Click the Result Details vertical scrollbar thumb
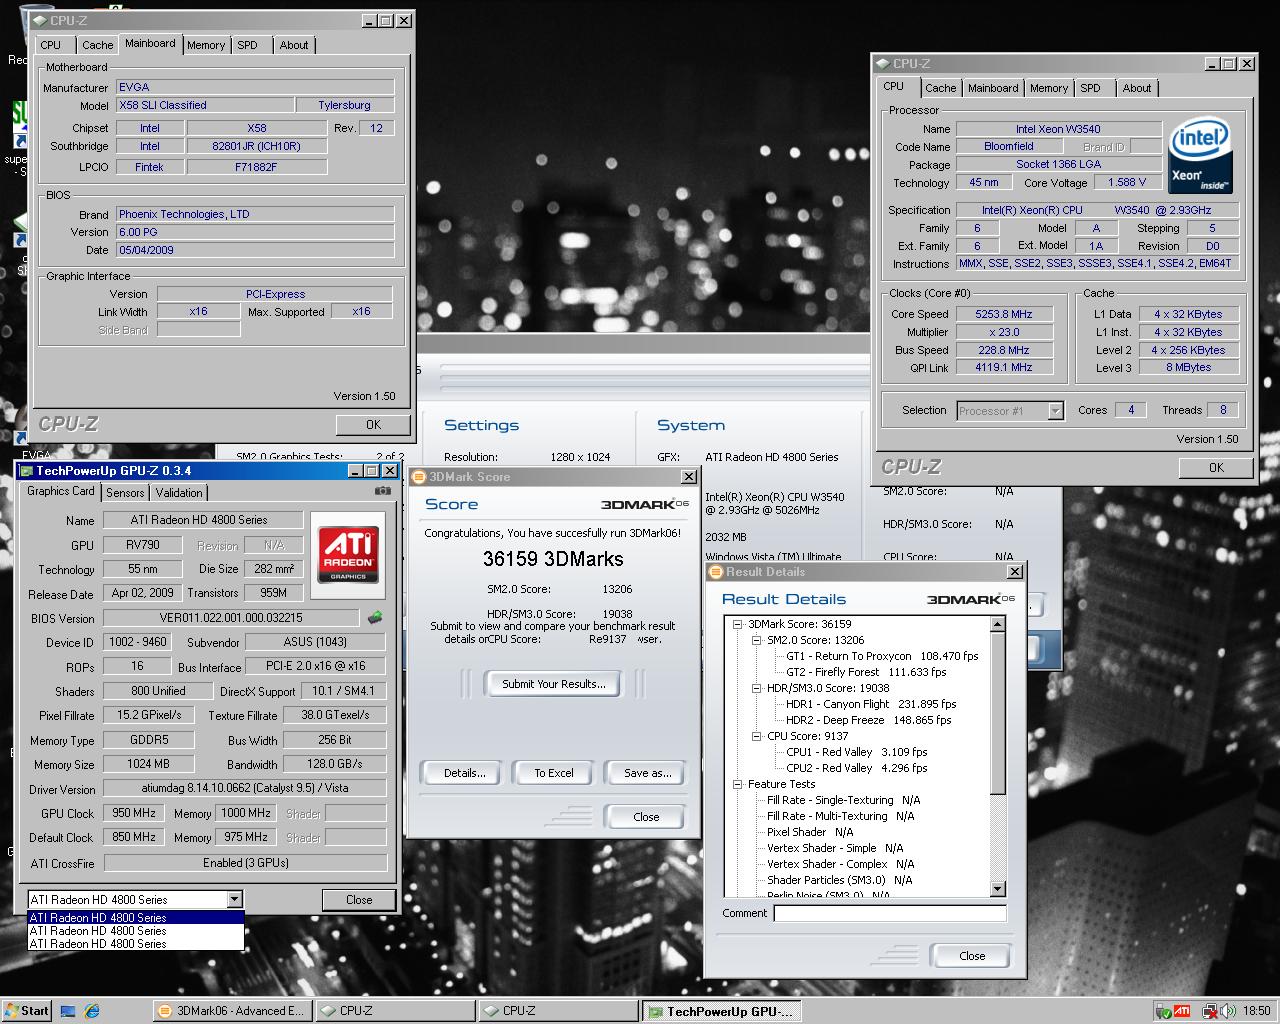Viewport: 1280px width, 1024px height. pyautogui.click(x=997, y=712)
